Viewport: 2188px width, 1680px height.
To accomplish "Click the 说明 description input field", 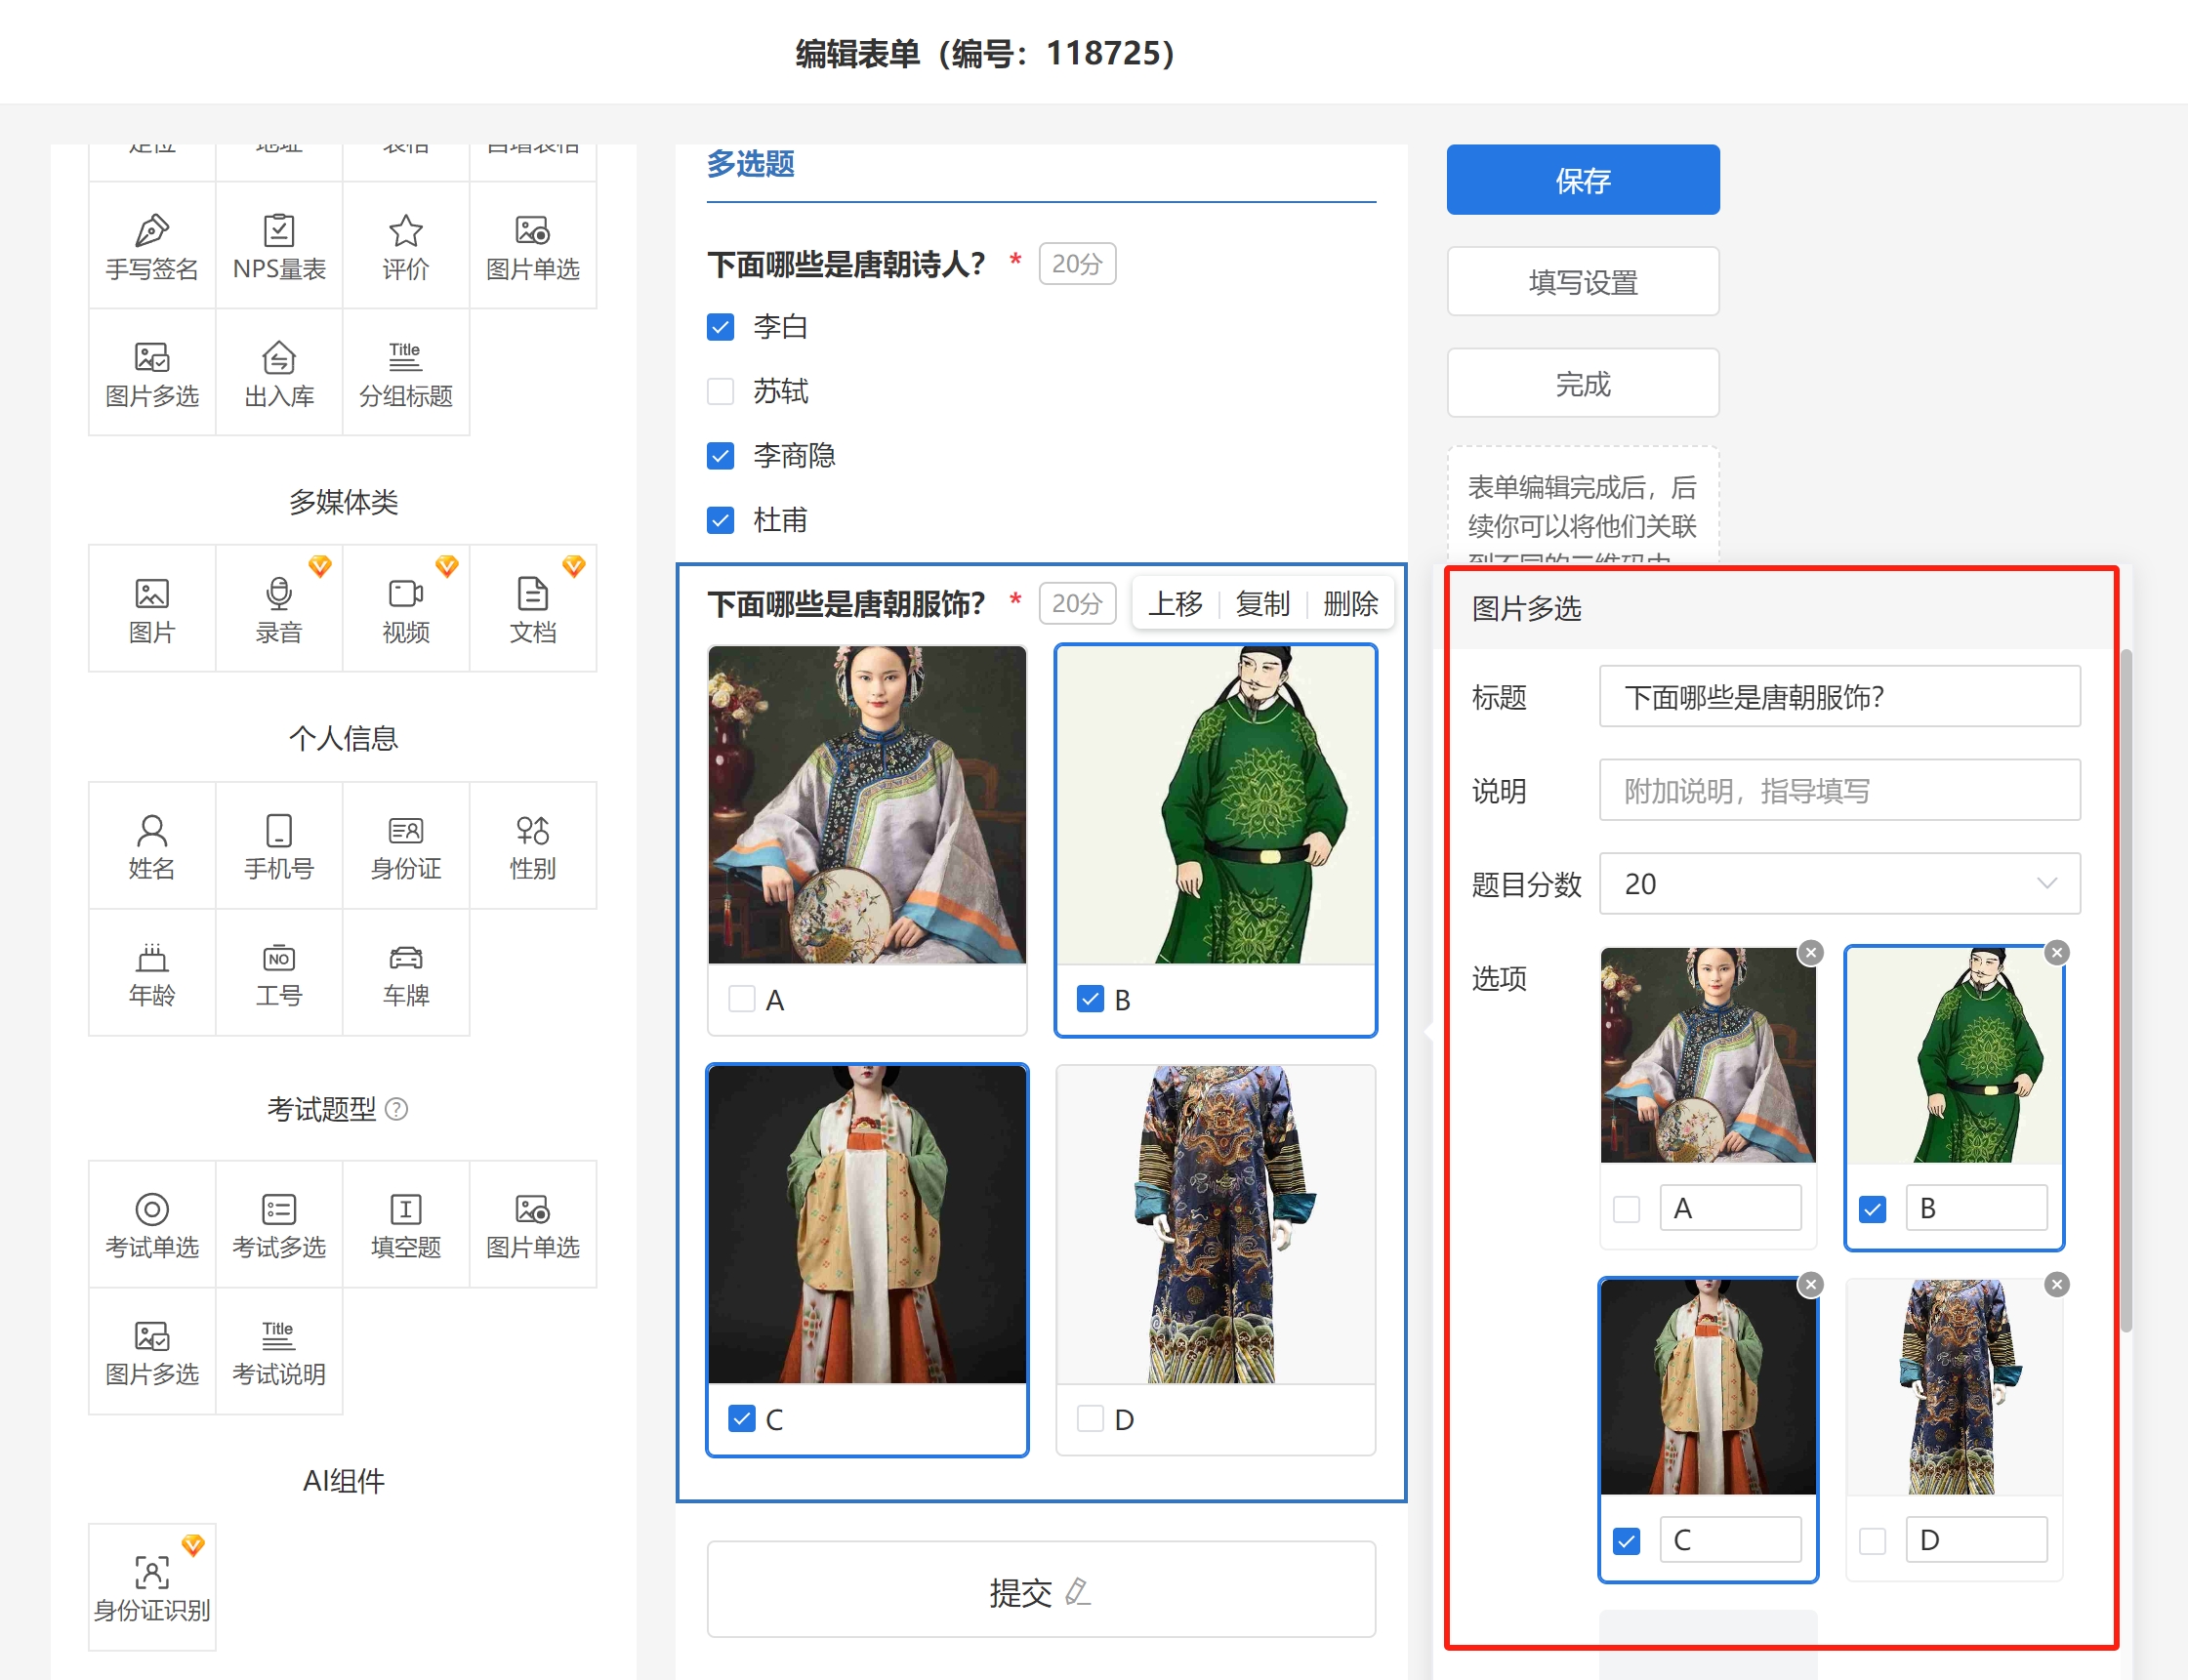I will pyautogui.click(x=1839, y=791).
